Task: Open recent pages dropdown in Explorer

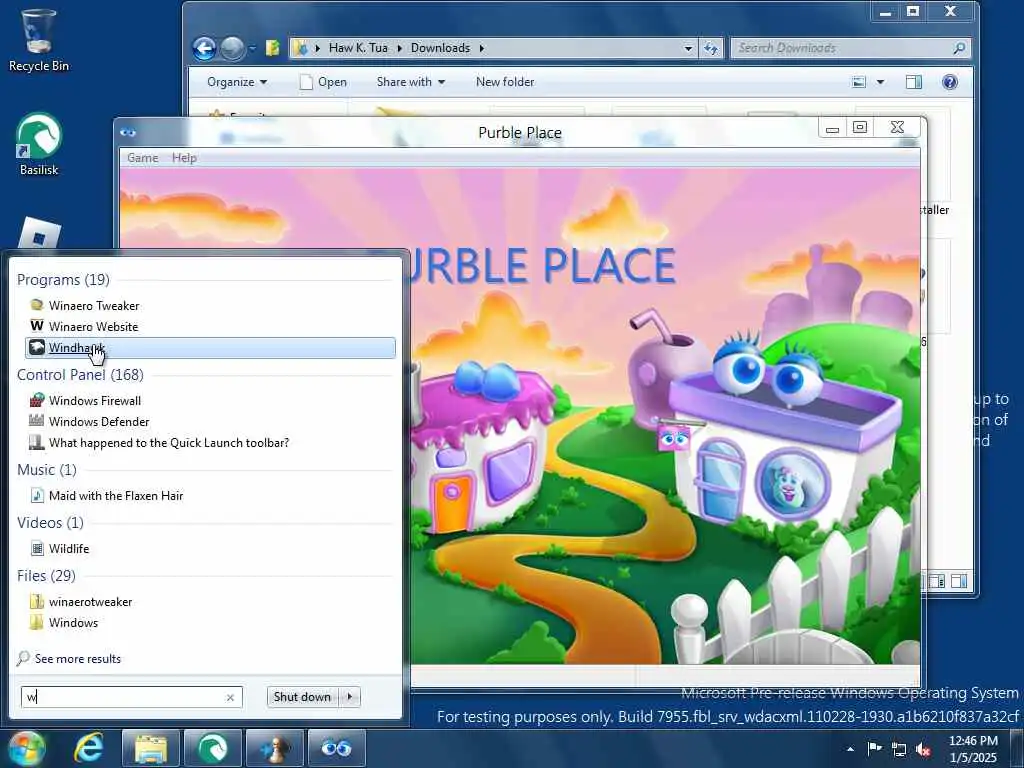Action: coord(252,48)
